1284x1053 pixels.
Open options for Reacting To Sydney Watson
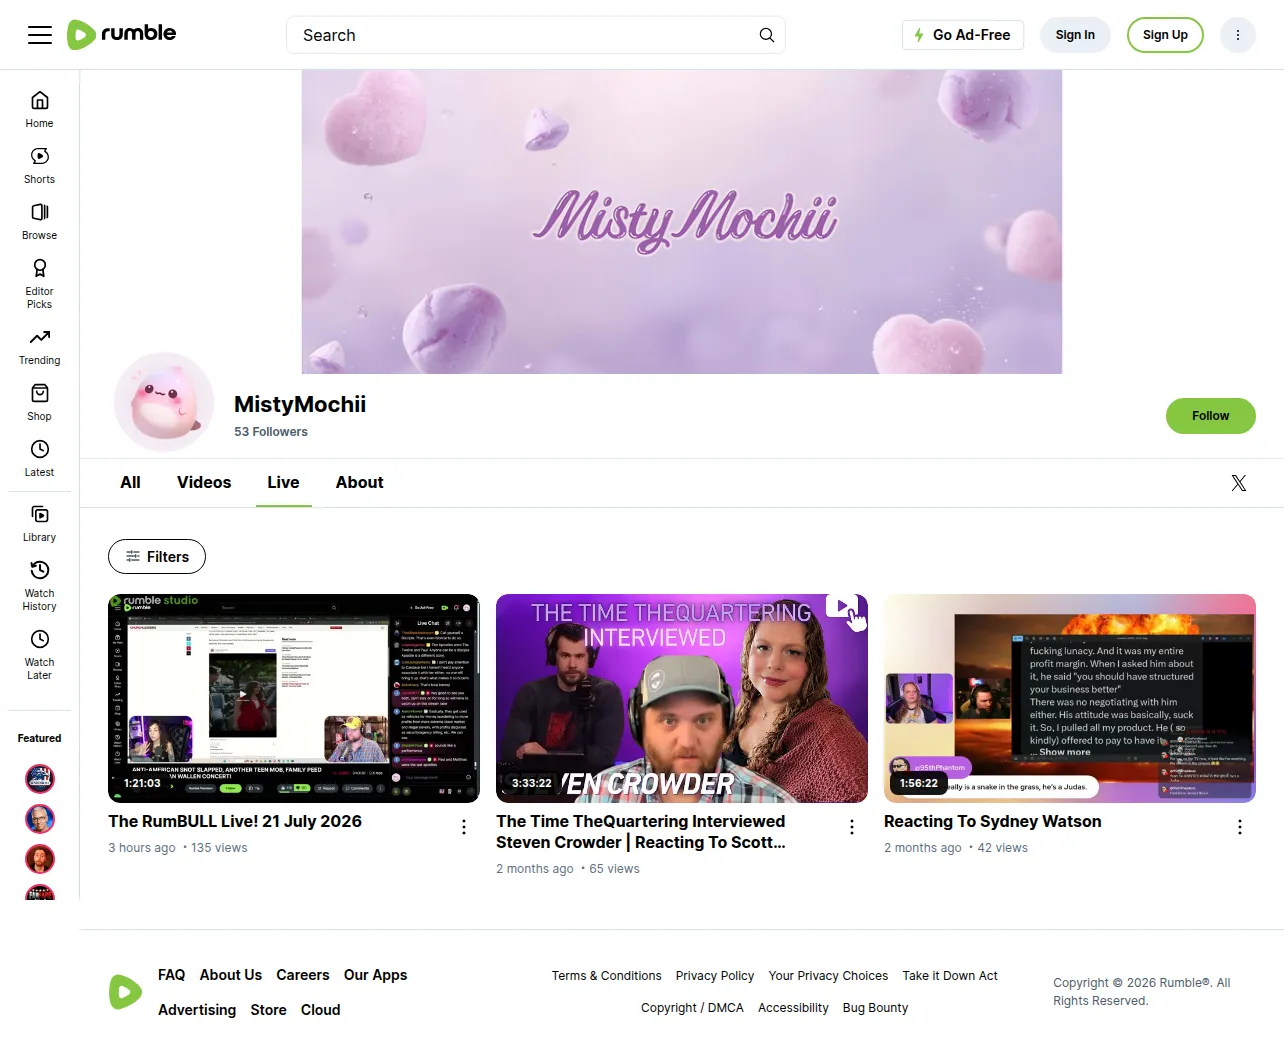tap(1240, 827)
